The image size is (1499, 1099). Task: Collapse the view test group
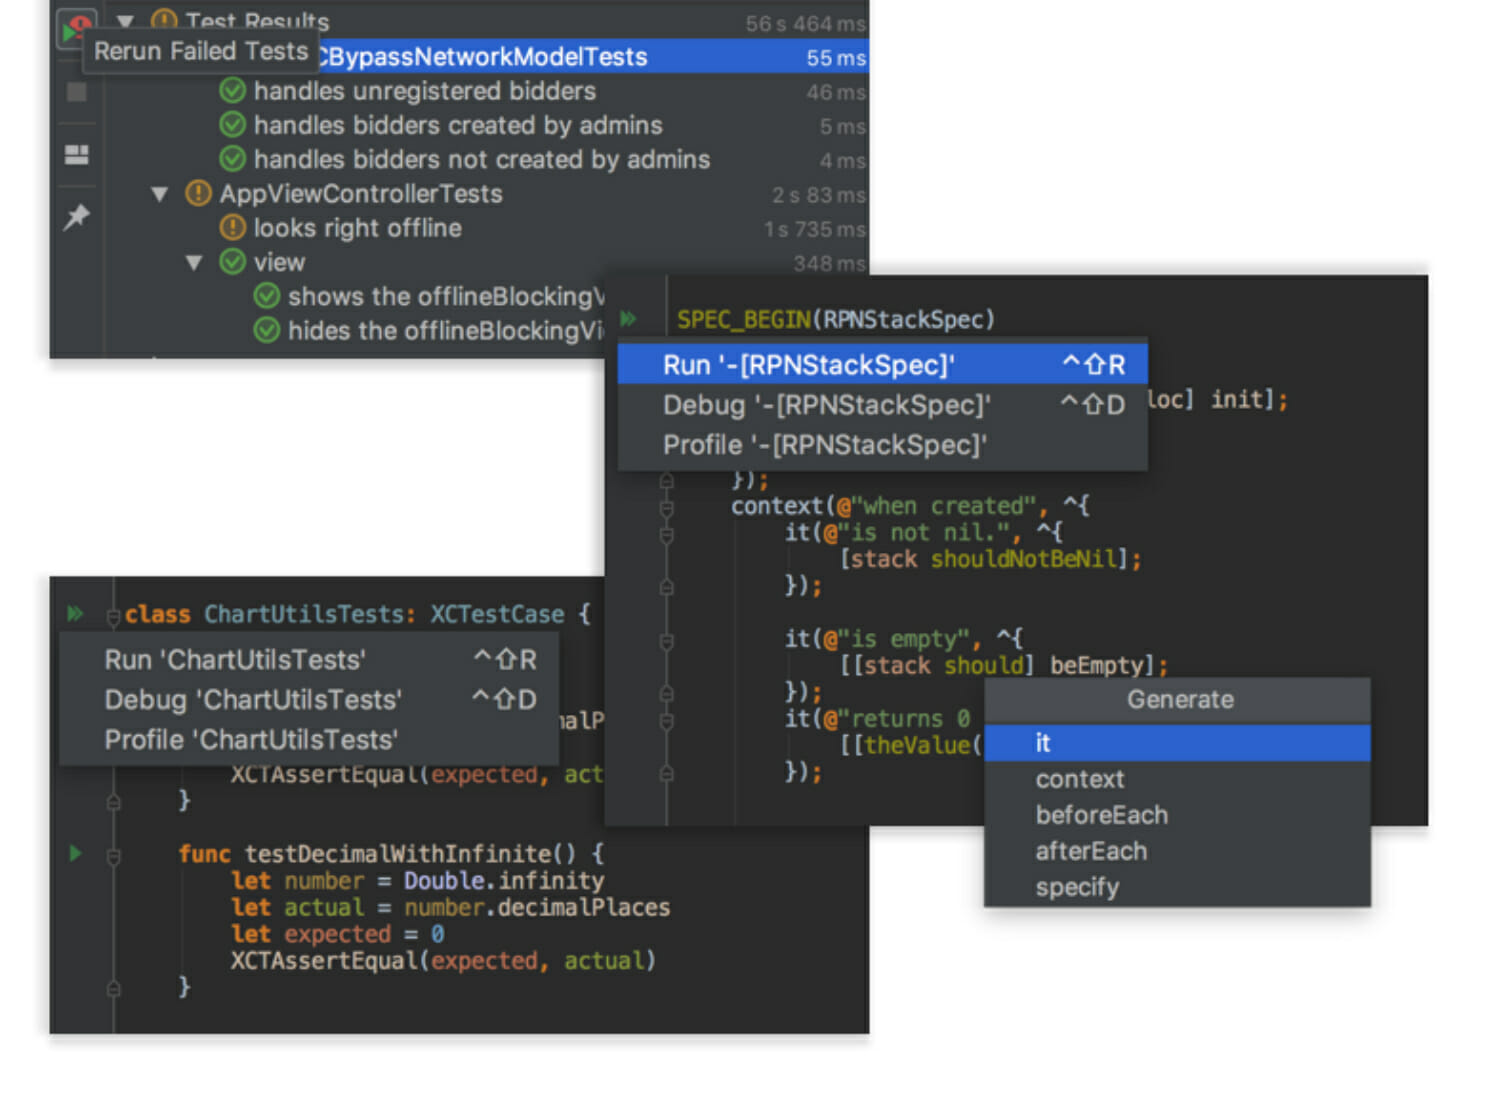click(x=194, y=262)
